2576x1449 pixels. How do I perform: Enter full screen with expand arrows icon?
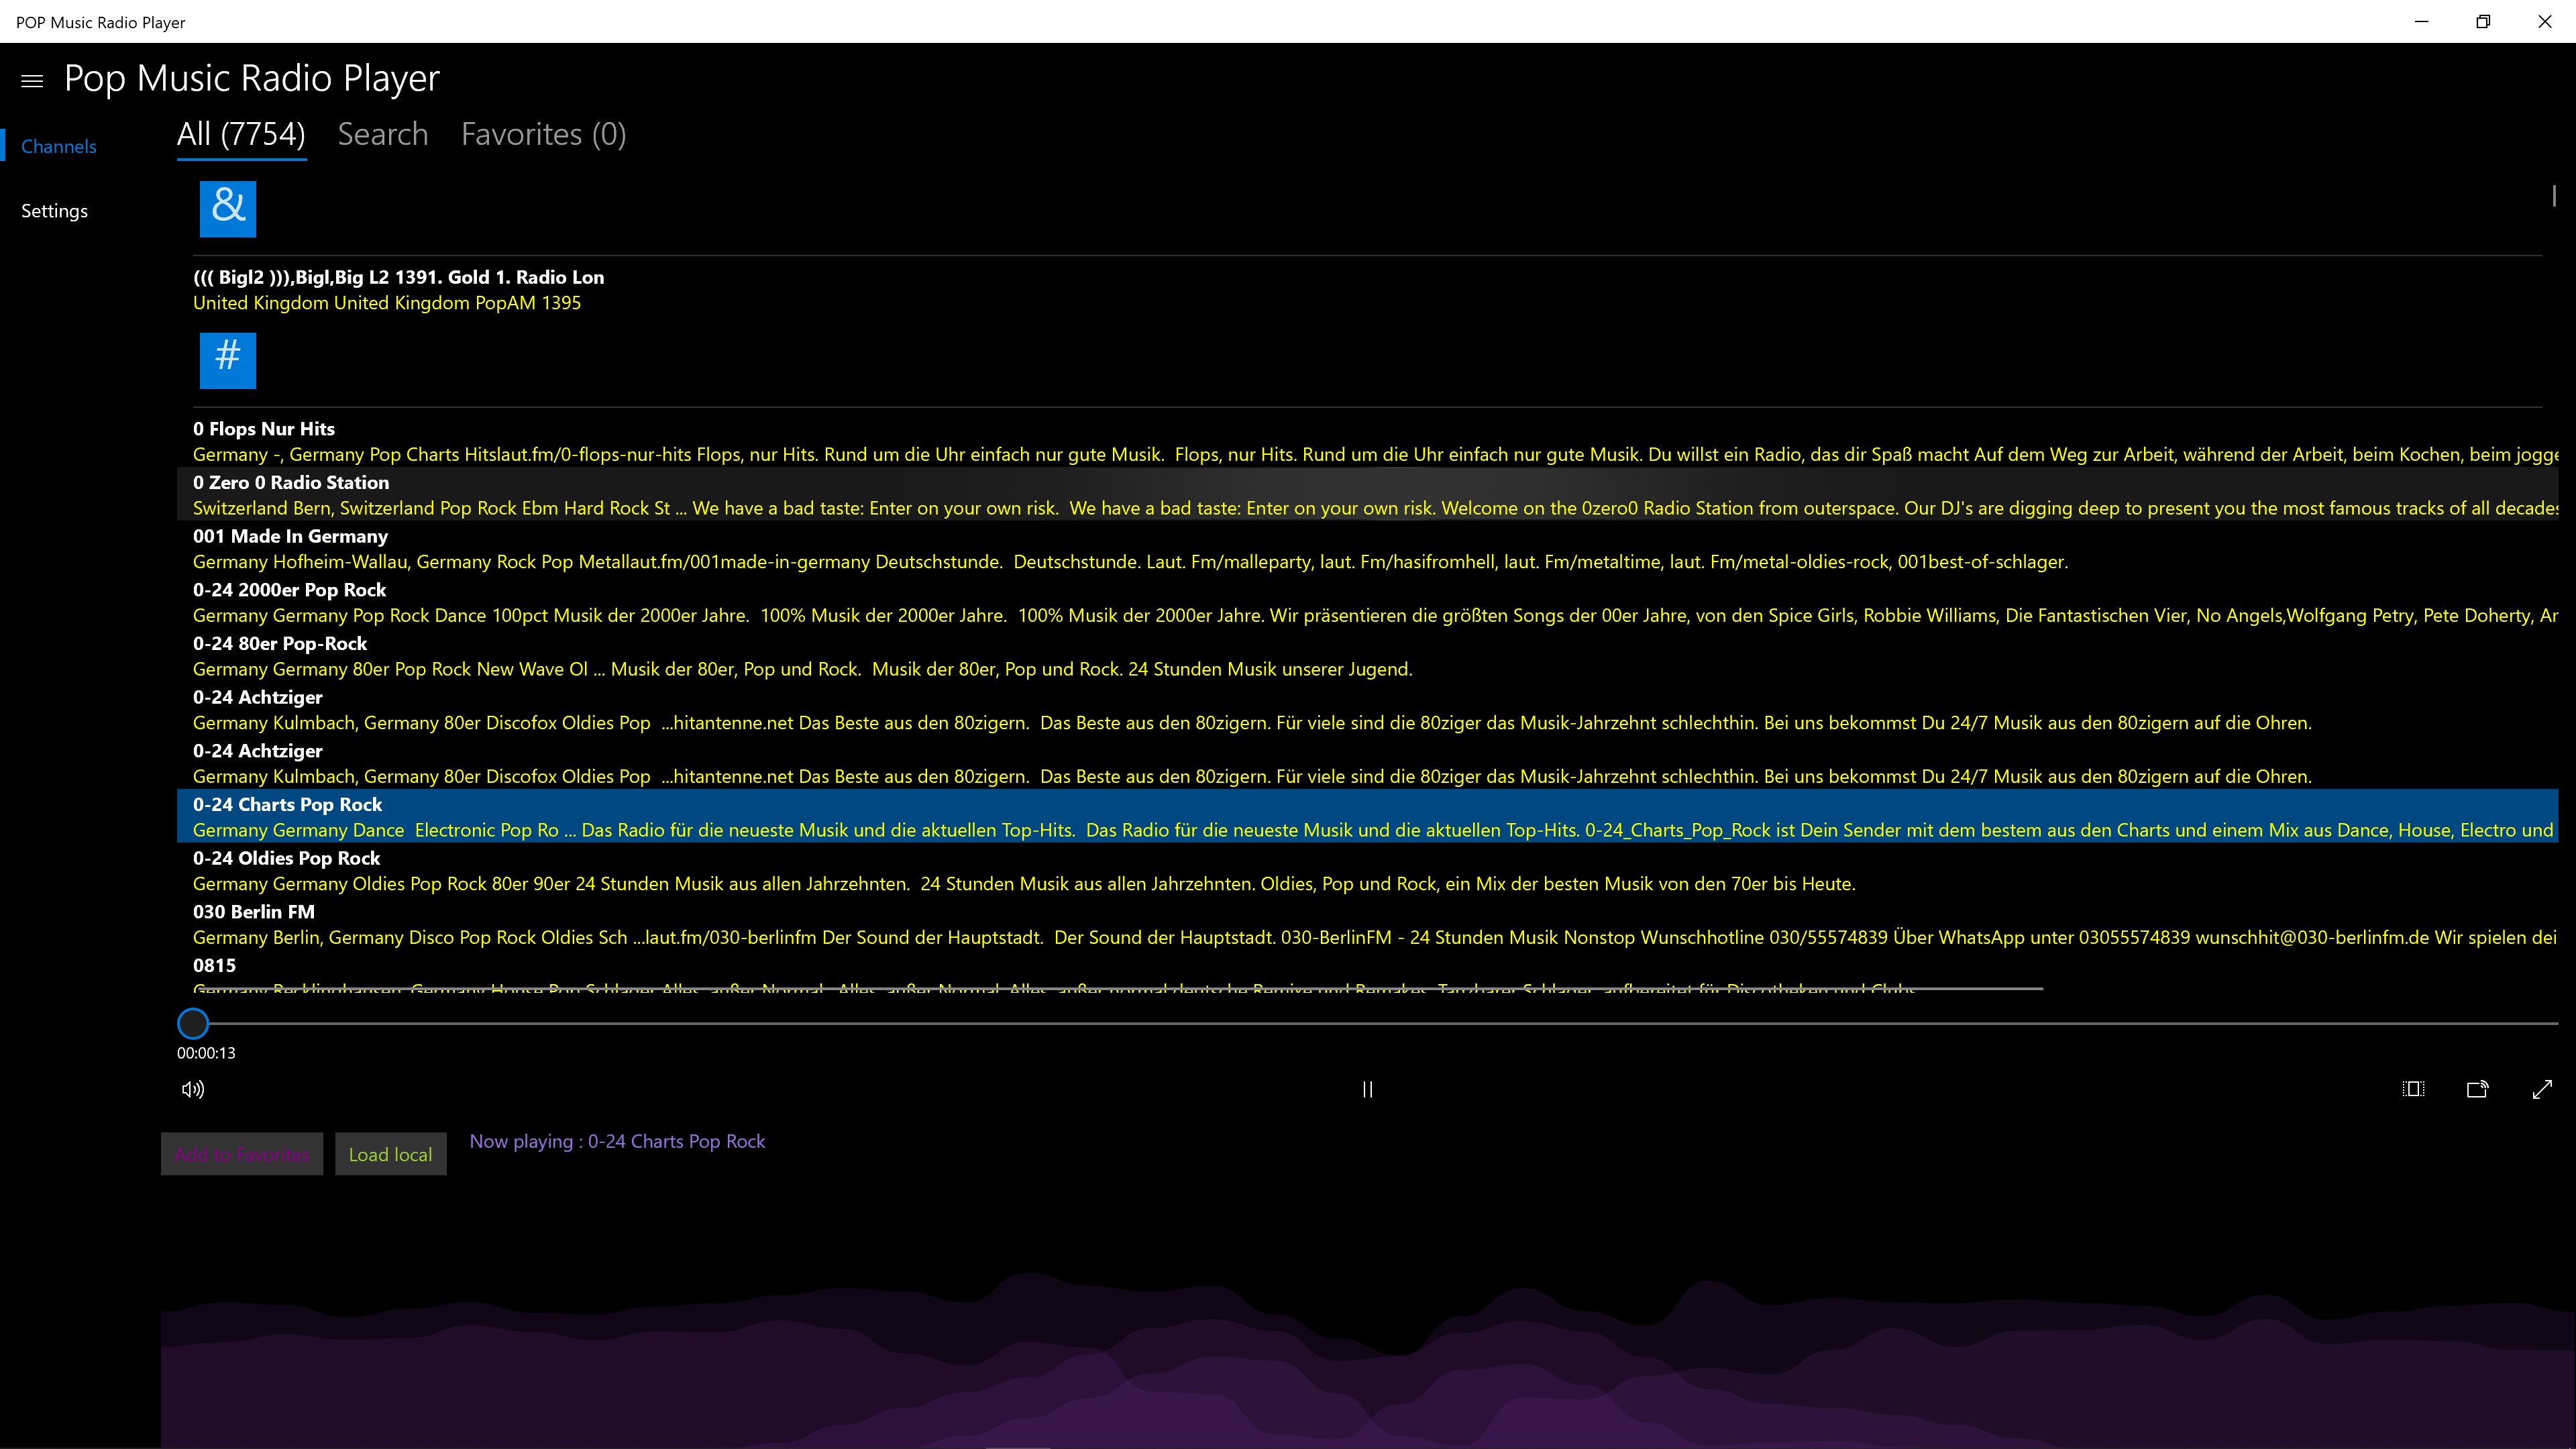[2542, 1089]
